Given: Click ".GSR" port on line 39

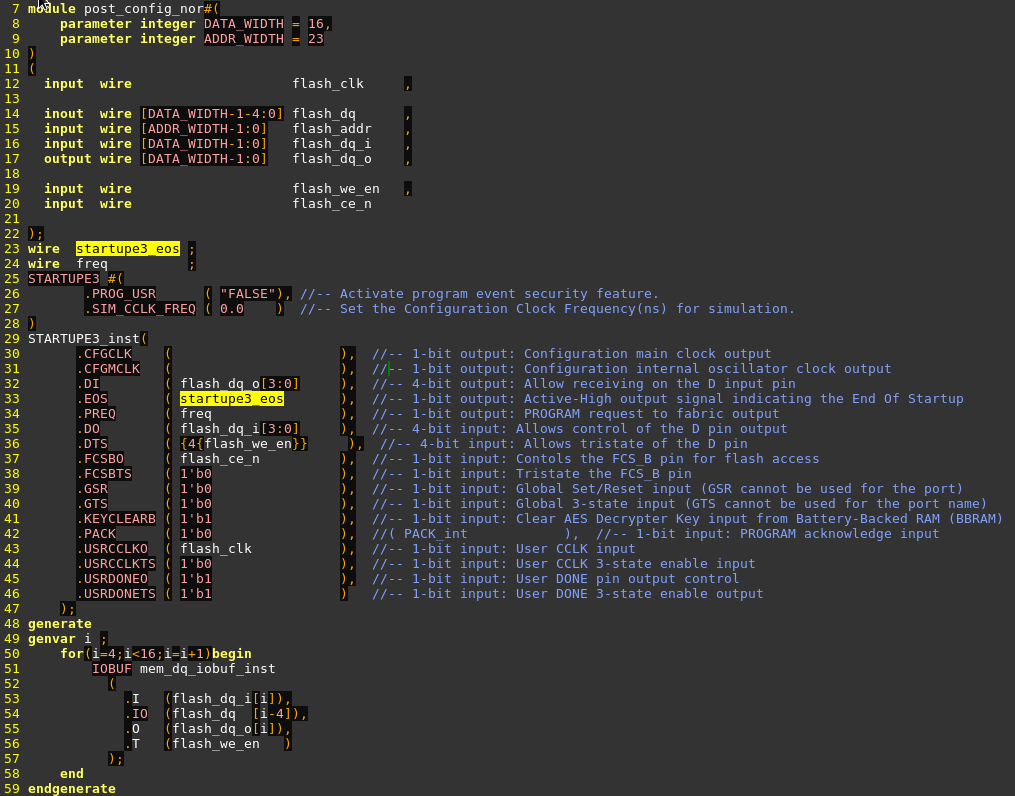Looking at the screenshot, I should tap(92, 489).
